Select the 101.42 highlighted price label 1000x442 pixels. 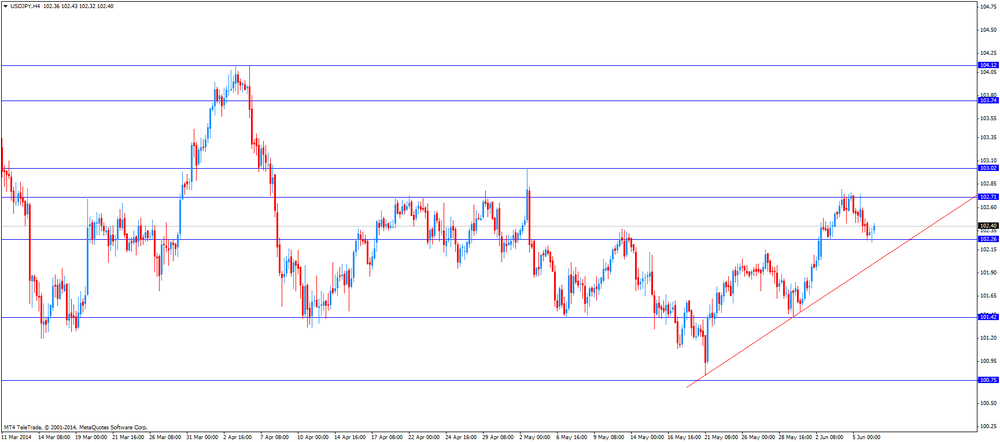(987, 316)
